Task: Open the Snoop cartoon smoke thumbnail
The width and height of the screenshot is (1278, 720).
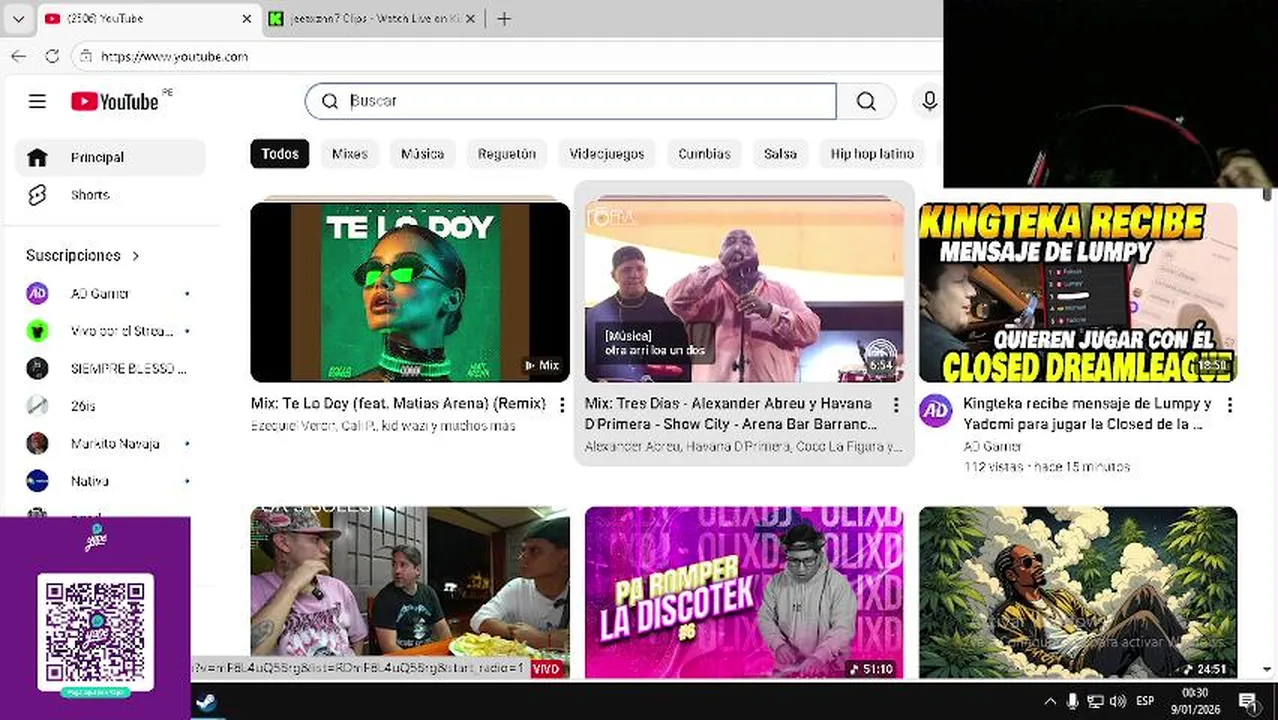Action: (1078, 592)
